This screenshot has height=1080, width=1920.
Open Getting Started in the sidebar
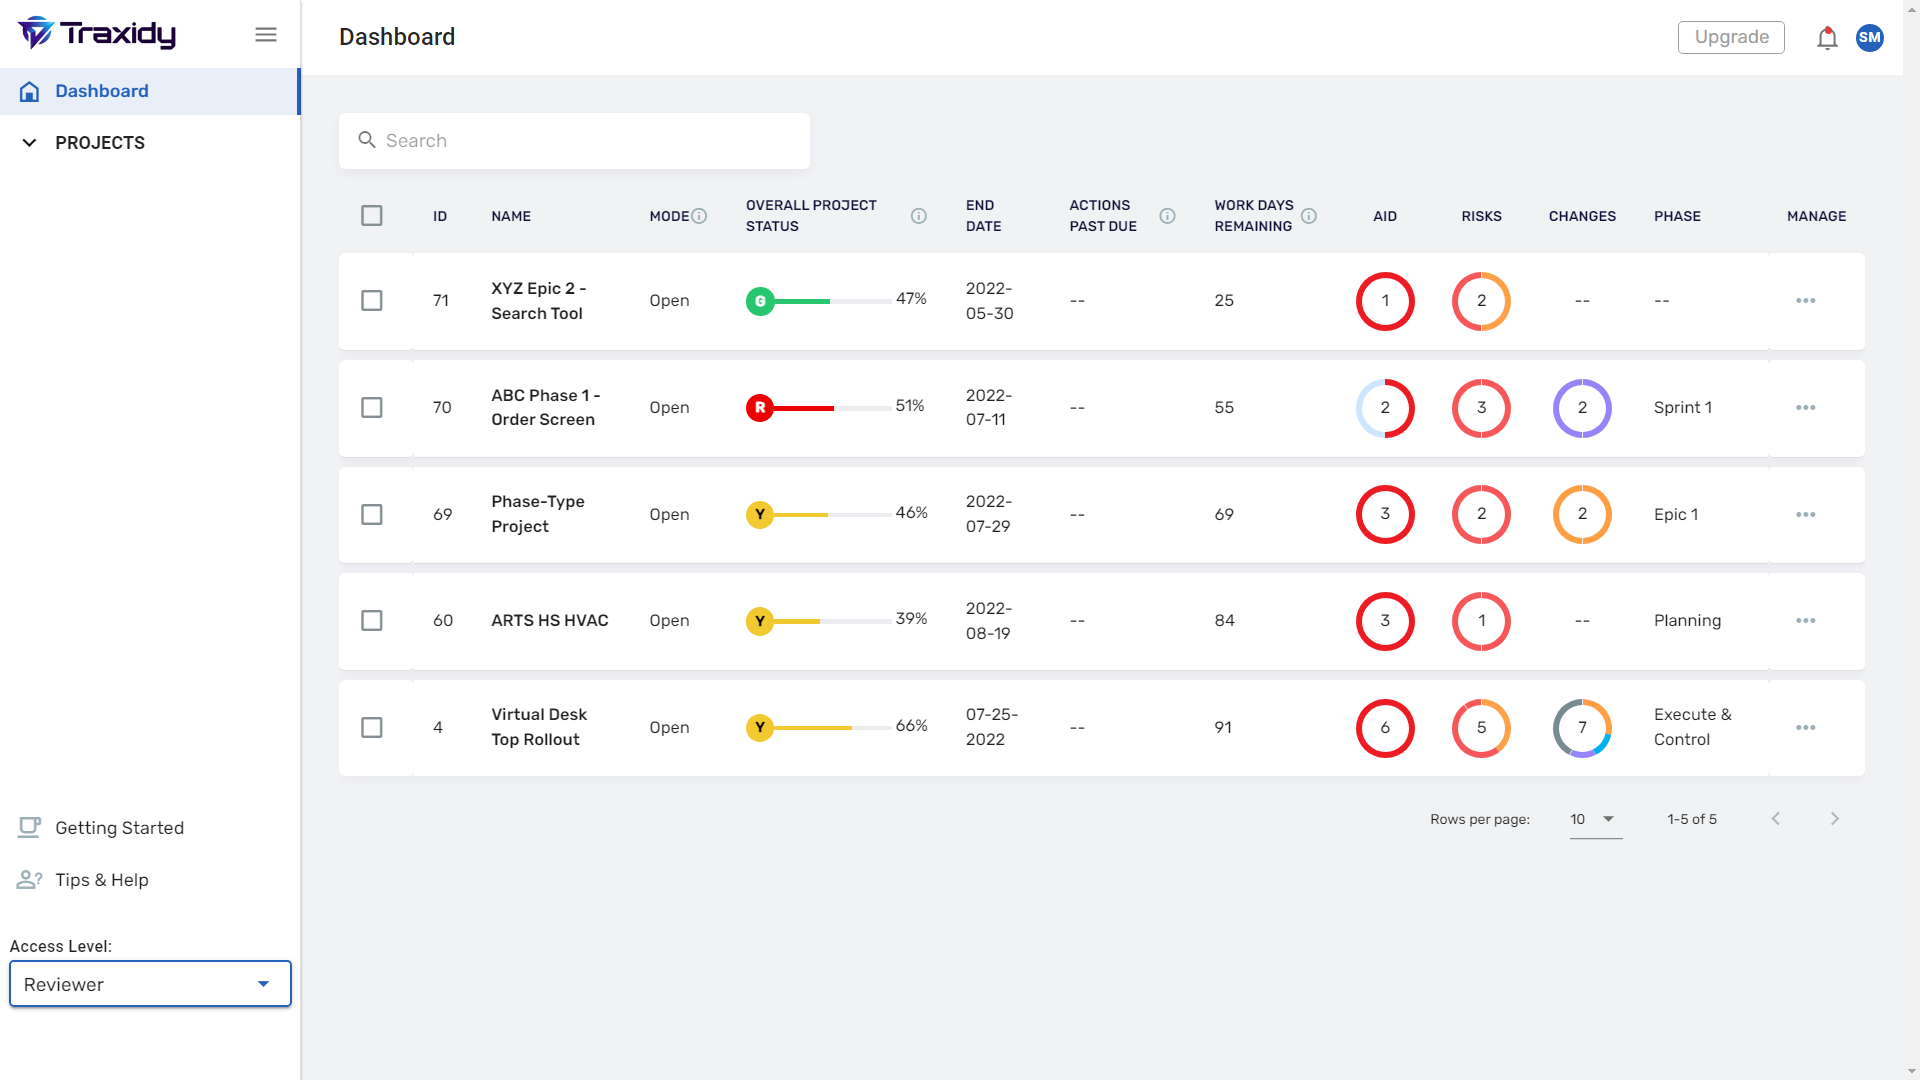[119, 828]
